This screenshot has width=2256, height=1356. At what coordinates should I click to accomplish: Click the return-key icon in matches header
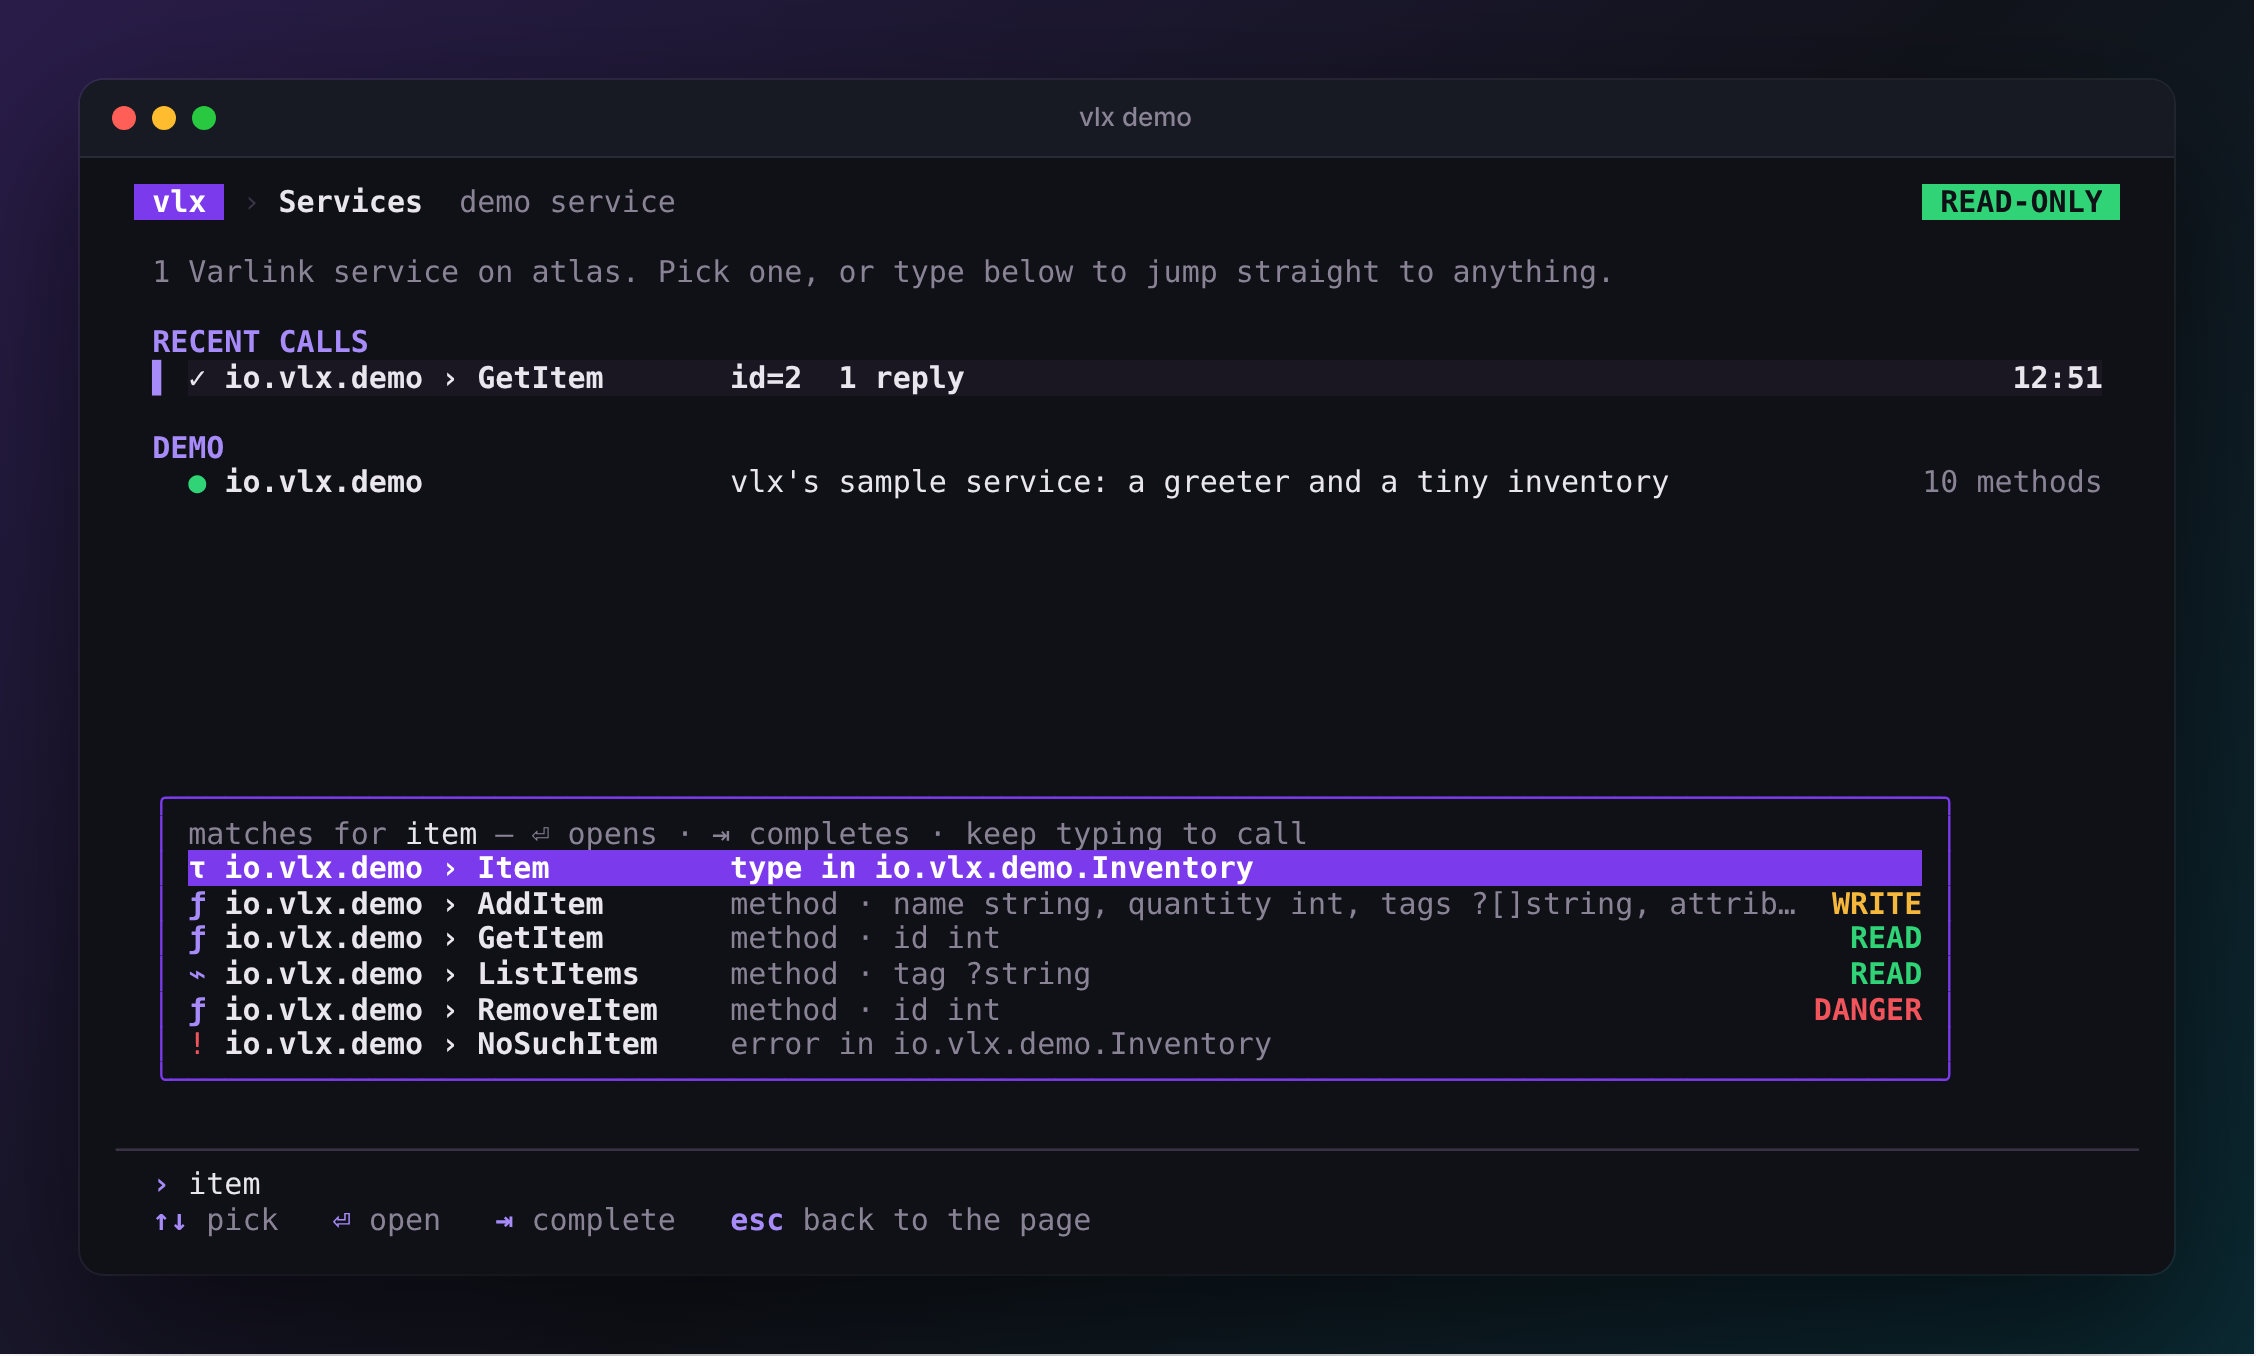(x=541, y=834)
